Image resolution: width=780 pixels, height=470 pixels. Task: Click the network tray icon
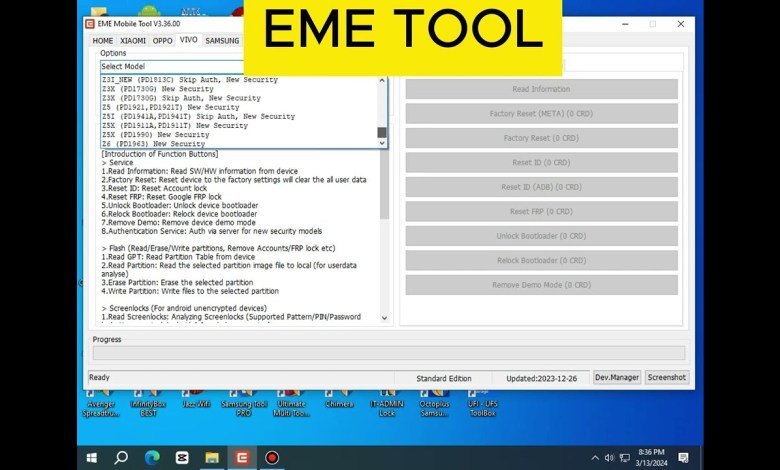click(625, 458)
